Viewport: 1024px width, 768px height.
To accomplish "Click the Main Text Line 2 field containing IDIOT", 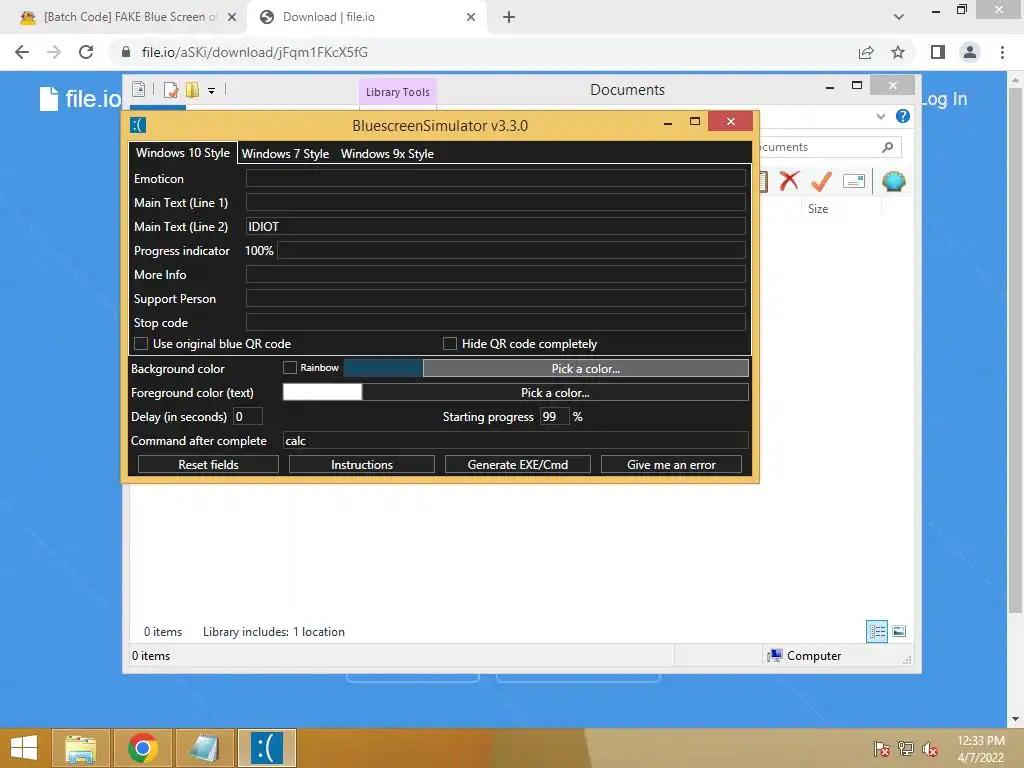I will point(496,227).
